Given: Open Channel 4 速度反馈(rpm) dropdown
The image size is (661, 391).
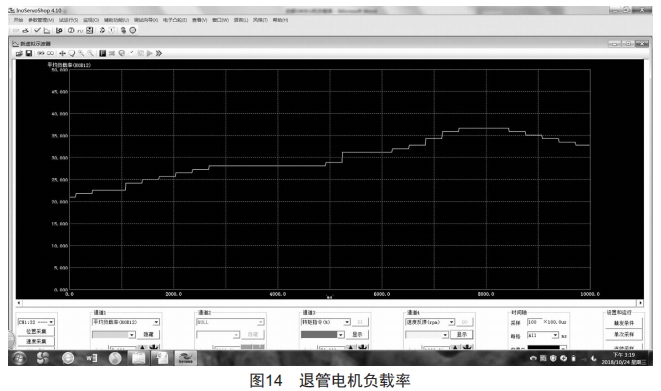Looking at the screenshot, I should pyautogui.click(x=430, y=322).
